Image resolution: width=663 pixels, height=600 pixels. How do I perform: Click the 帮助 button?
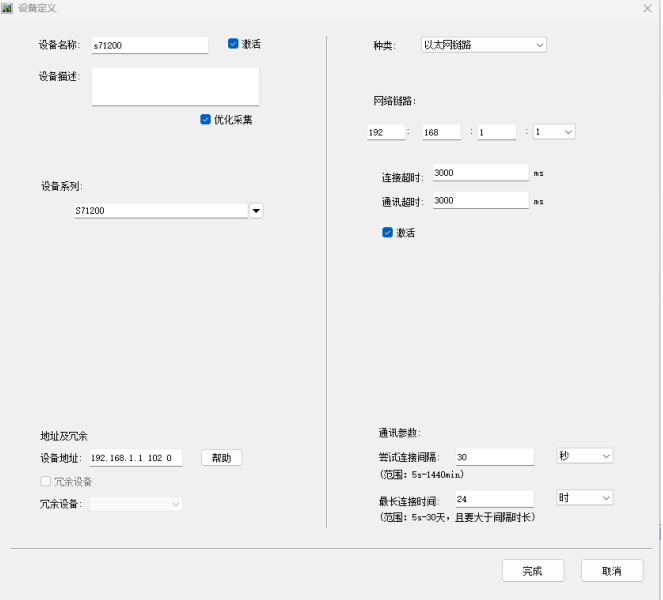coord(221,458)
